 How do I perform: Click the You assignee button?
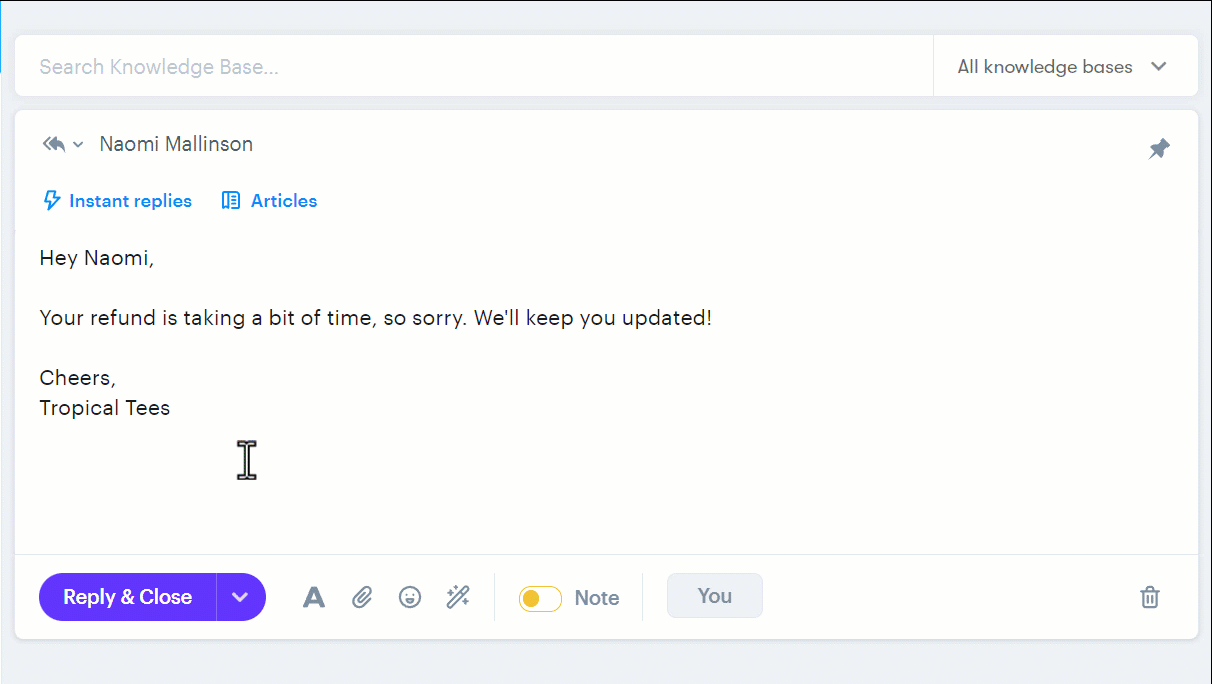point(714,596)
